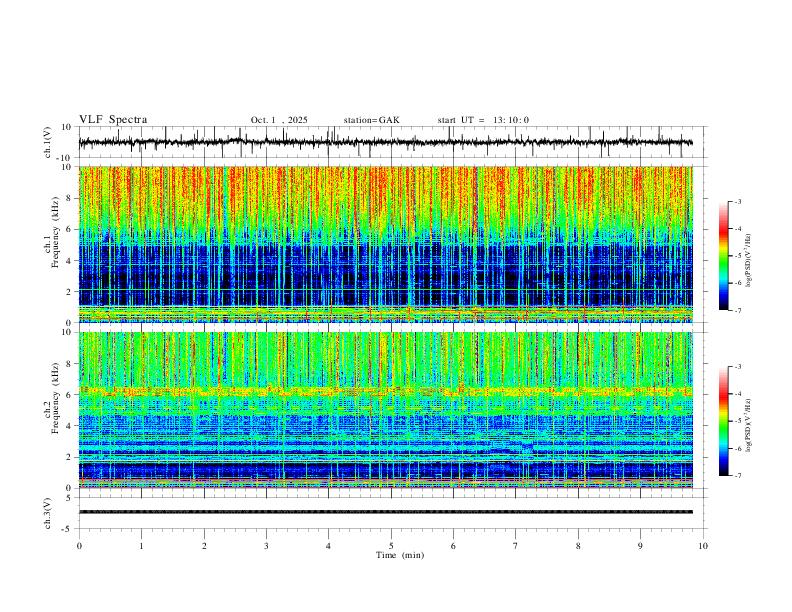Click the ch.1(V) waveform axis label
Screen dimensions: 792x612
pos(48,142)
